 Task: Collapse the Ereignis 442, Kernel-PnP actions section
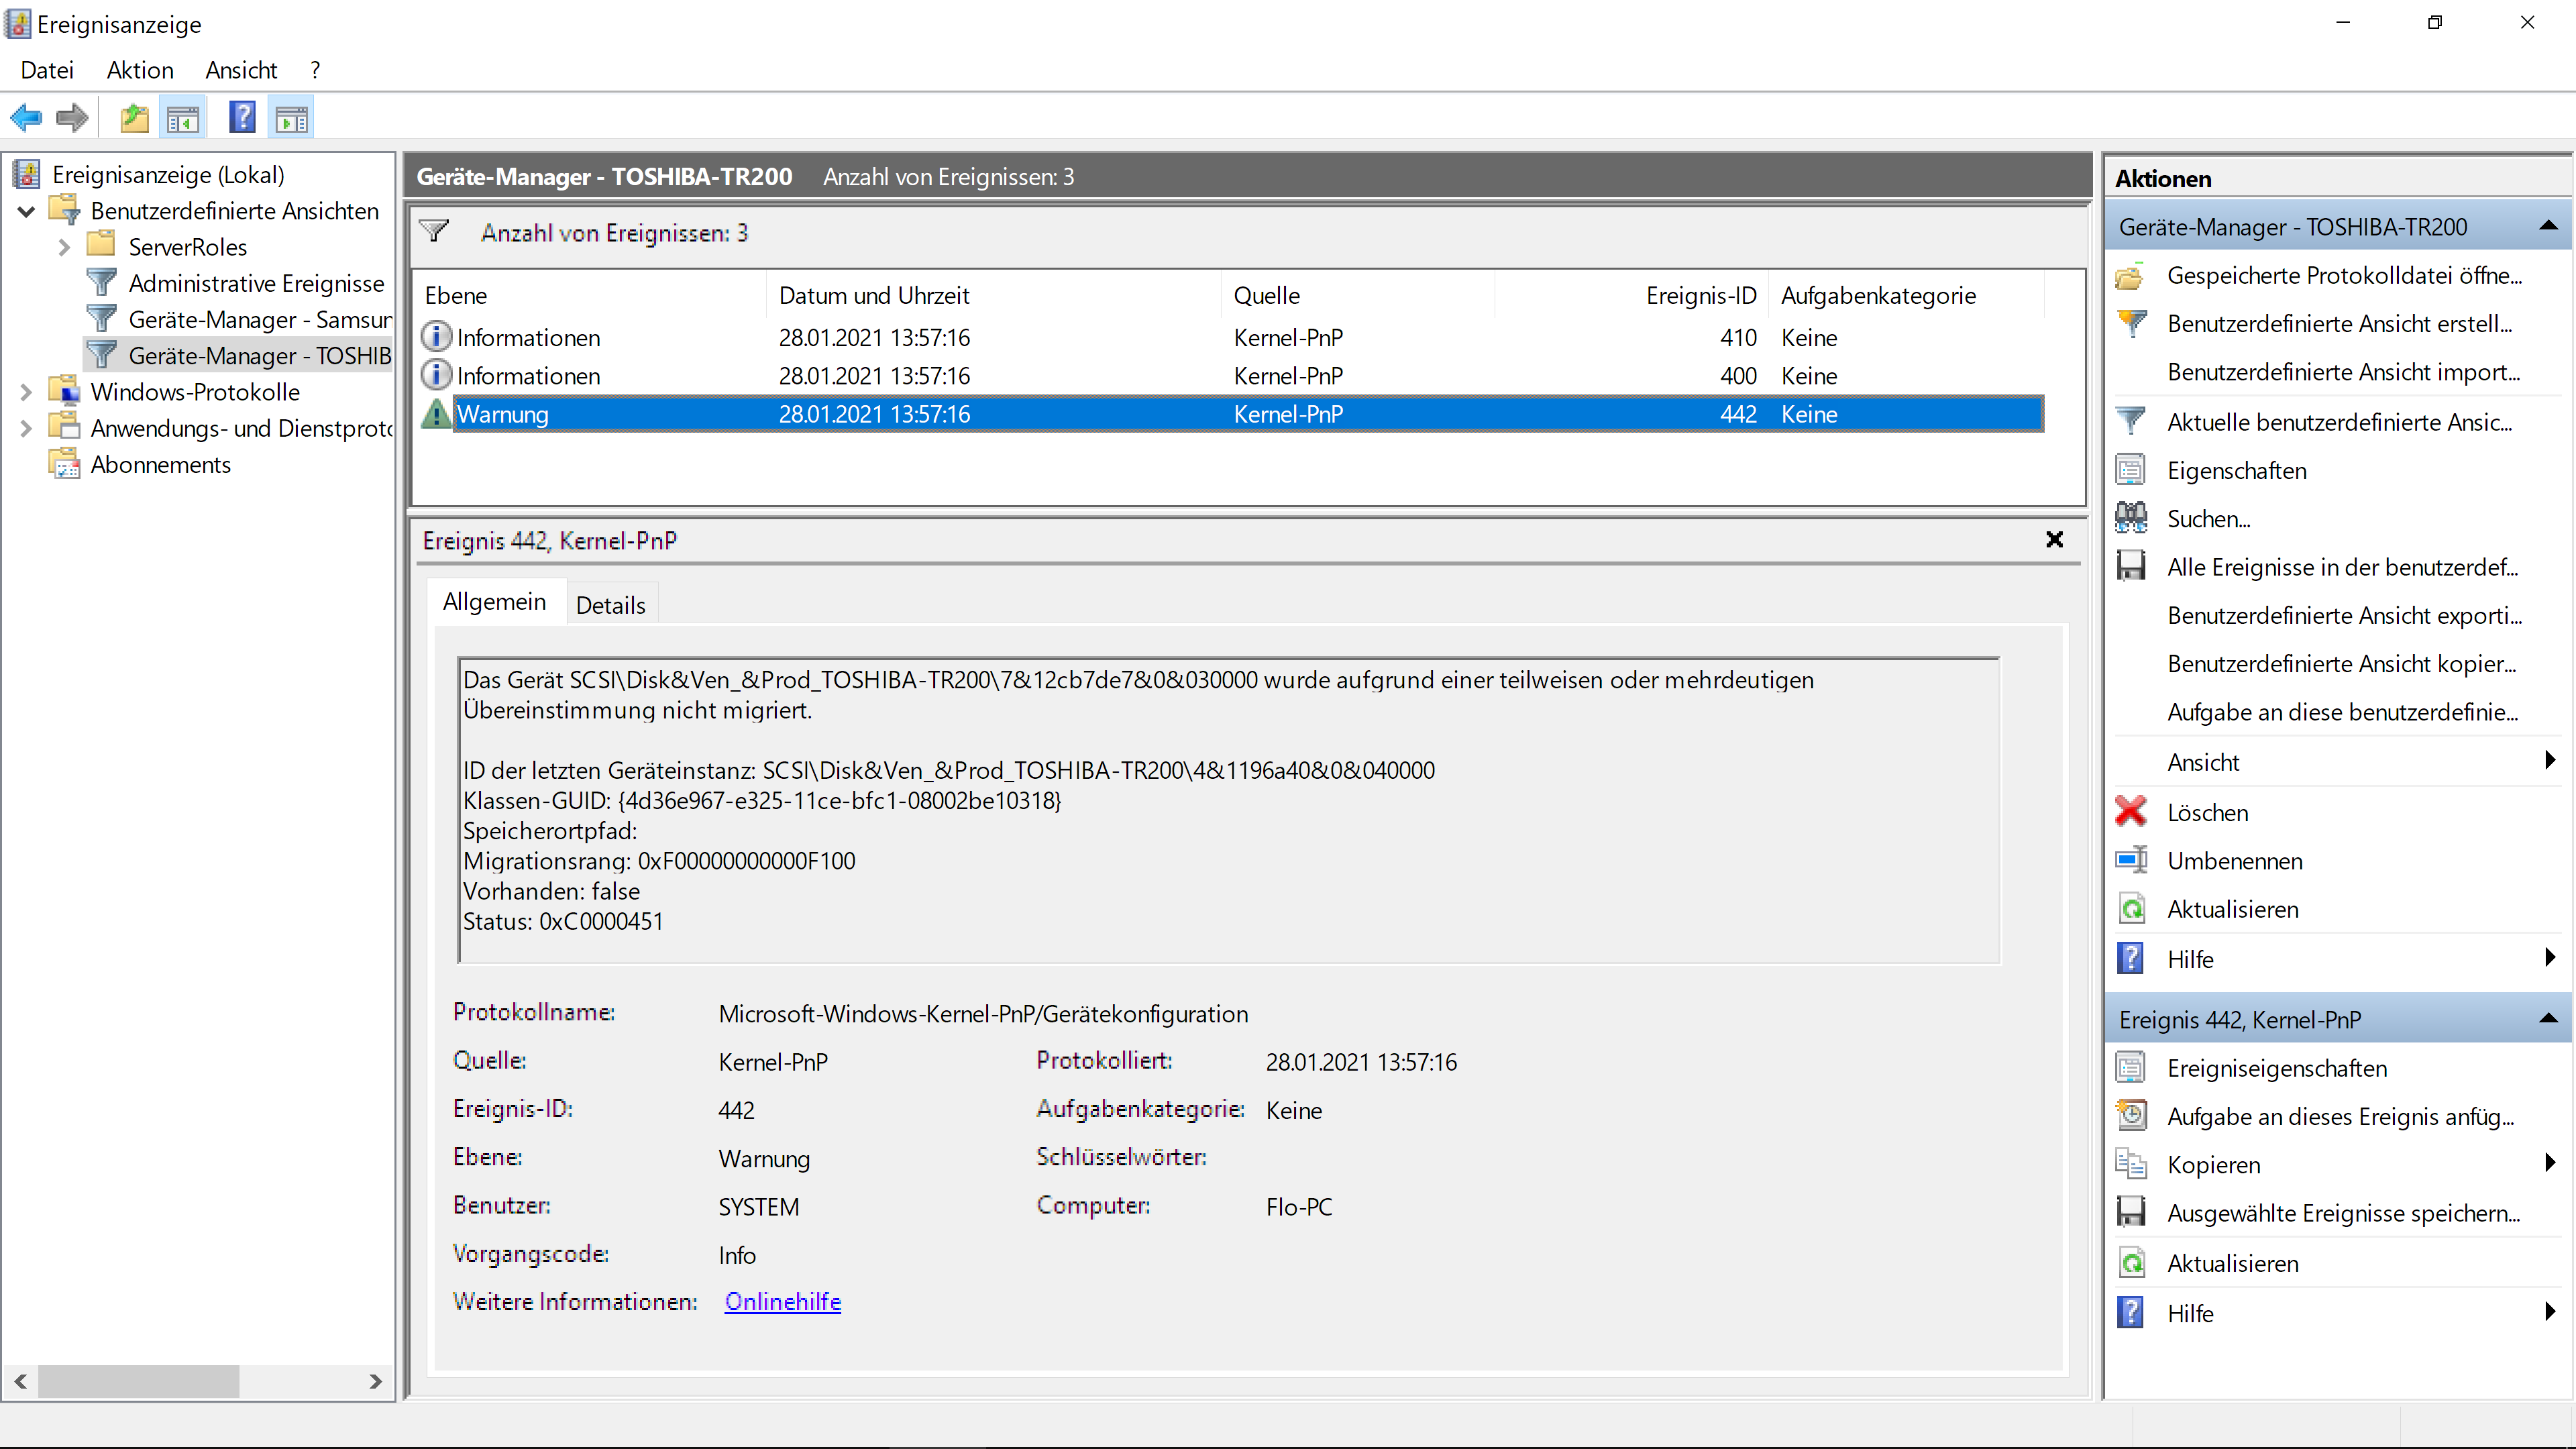[x=2548, y=1019]
